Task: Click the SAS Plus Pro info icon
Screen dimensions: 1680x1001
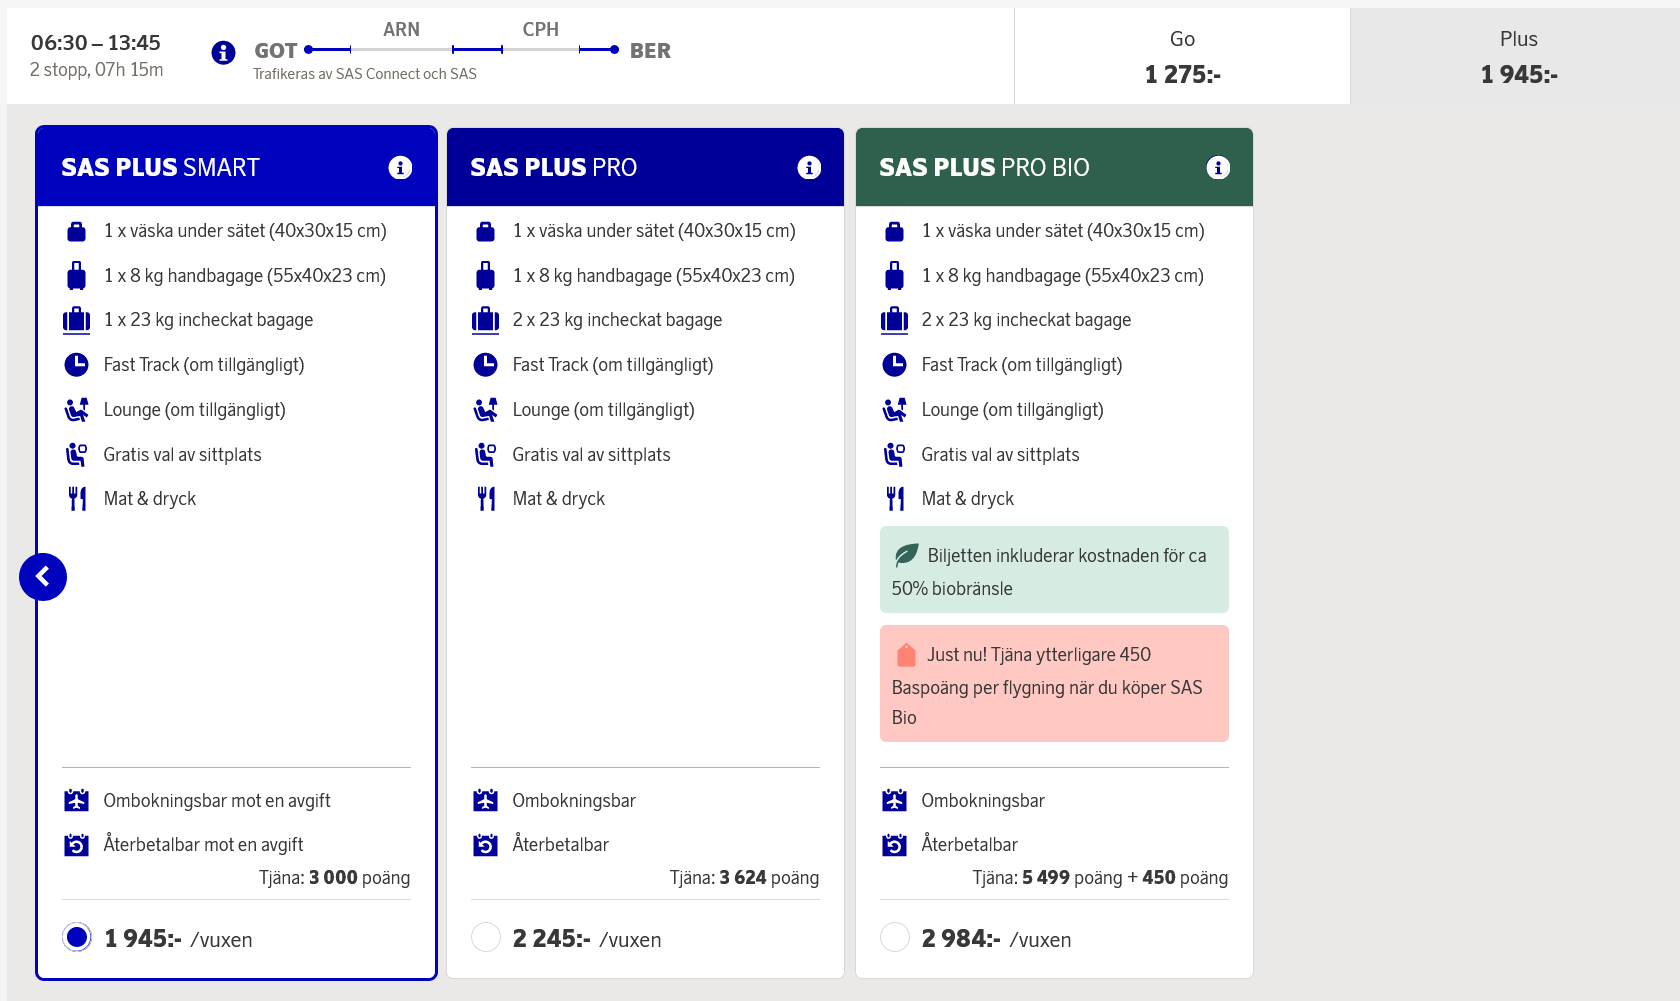Action: tap(809, 168)
